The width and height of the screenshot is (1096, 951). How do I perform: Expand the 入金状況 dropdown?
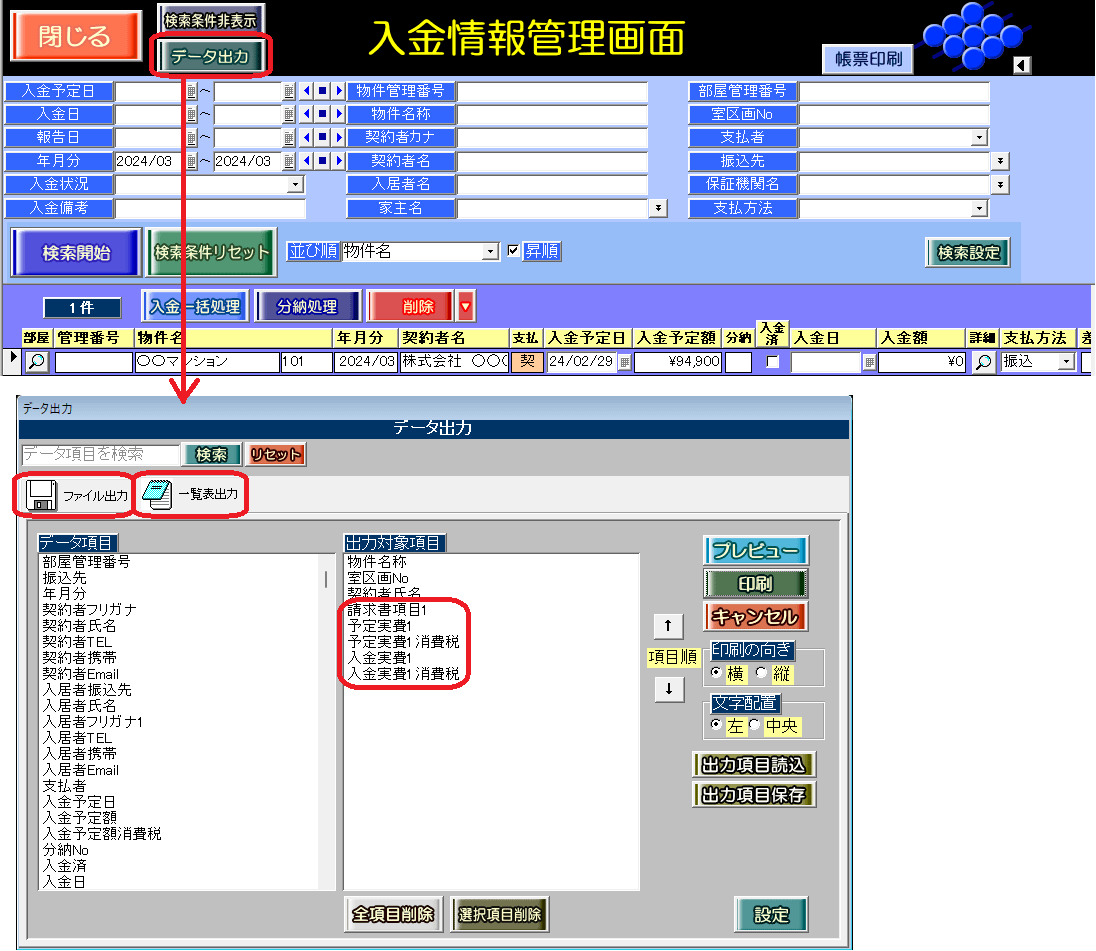tap(295, 185)
